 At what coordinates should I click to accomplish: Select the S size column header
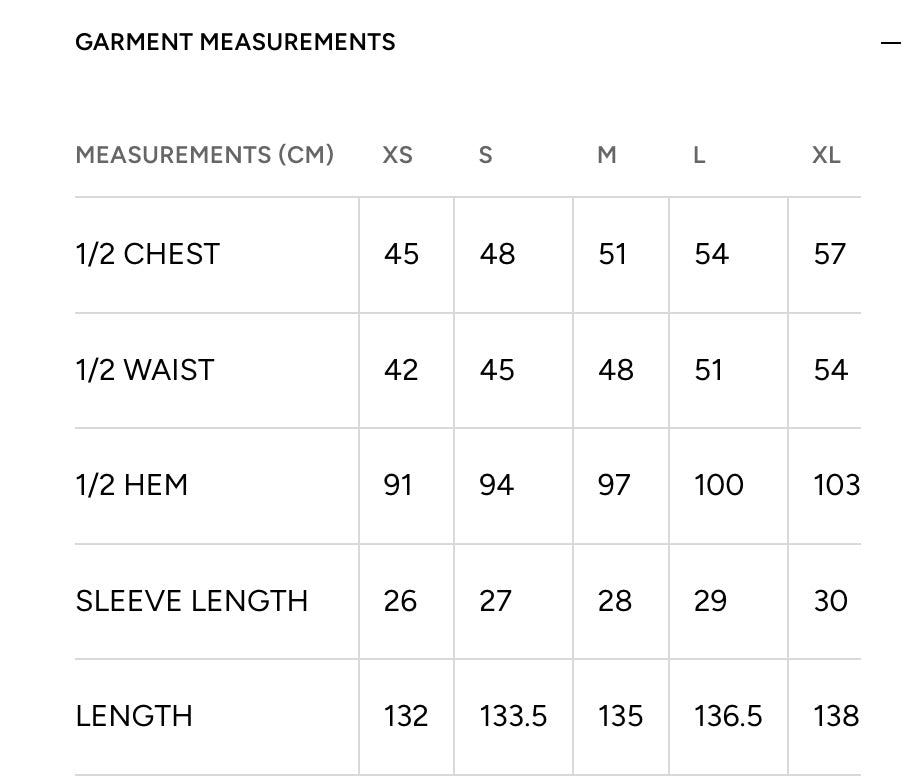click(486, 155)
